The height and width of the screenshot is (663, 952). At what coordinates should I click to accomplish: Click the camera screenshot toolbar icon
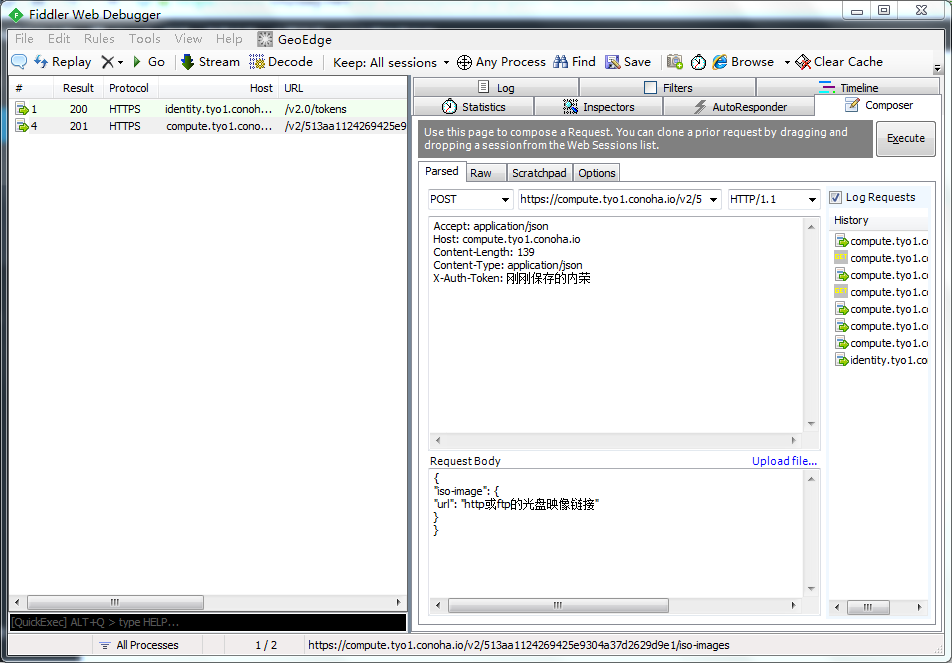coord(675,62)
